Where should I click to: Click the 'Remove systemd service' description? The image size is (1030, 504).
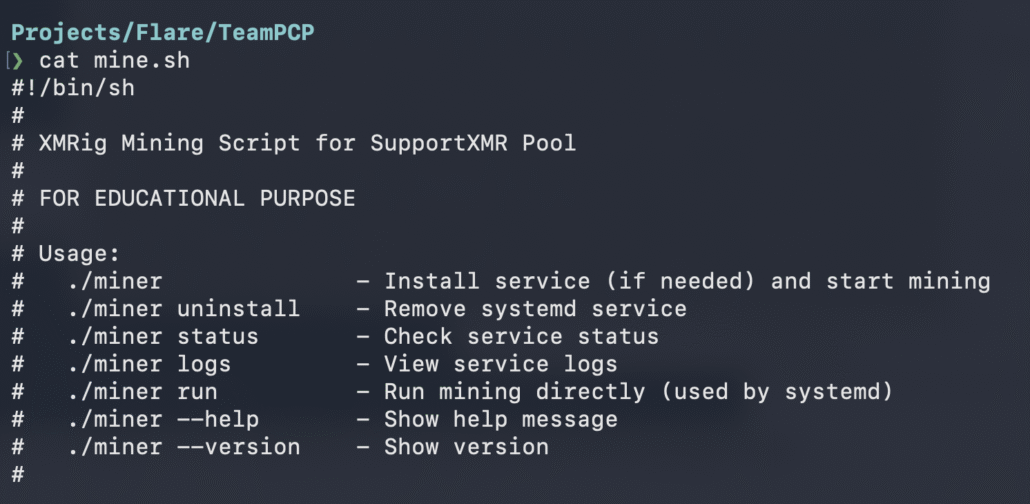pos(535,309)
